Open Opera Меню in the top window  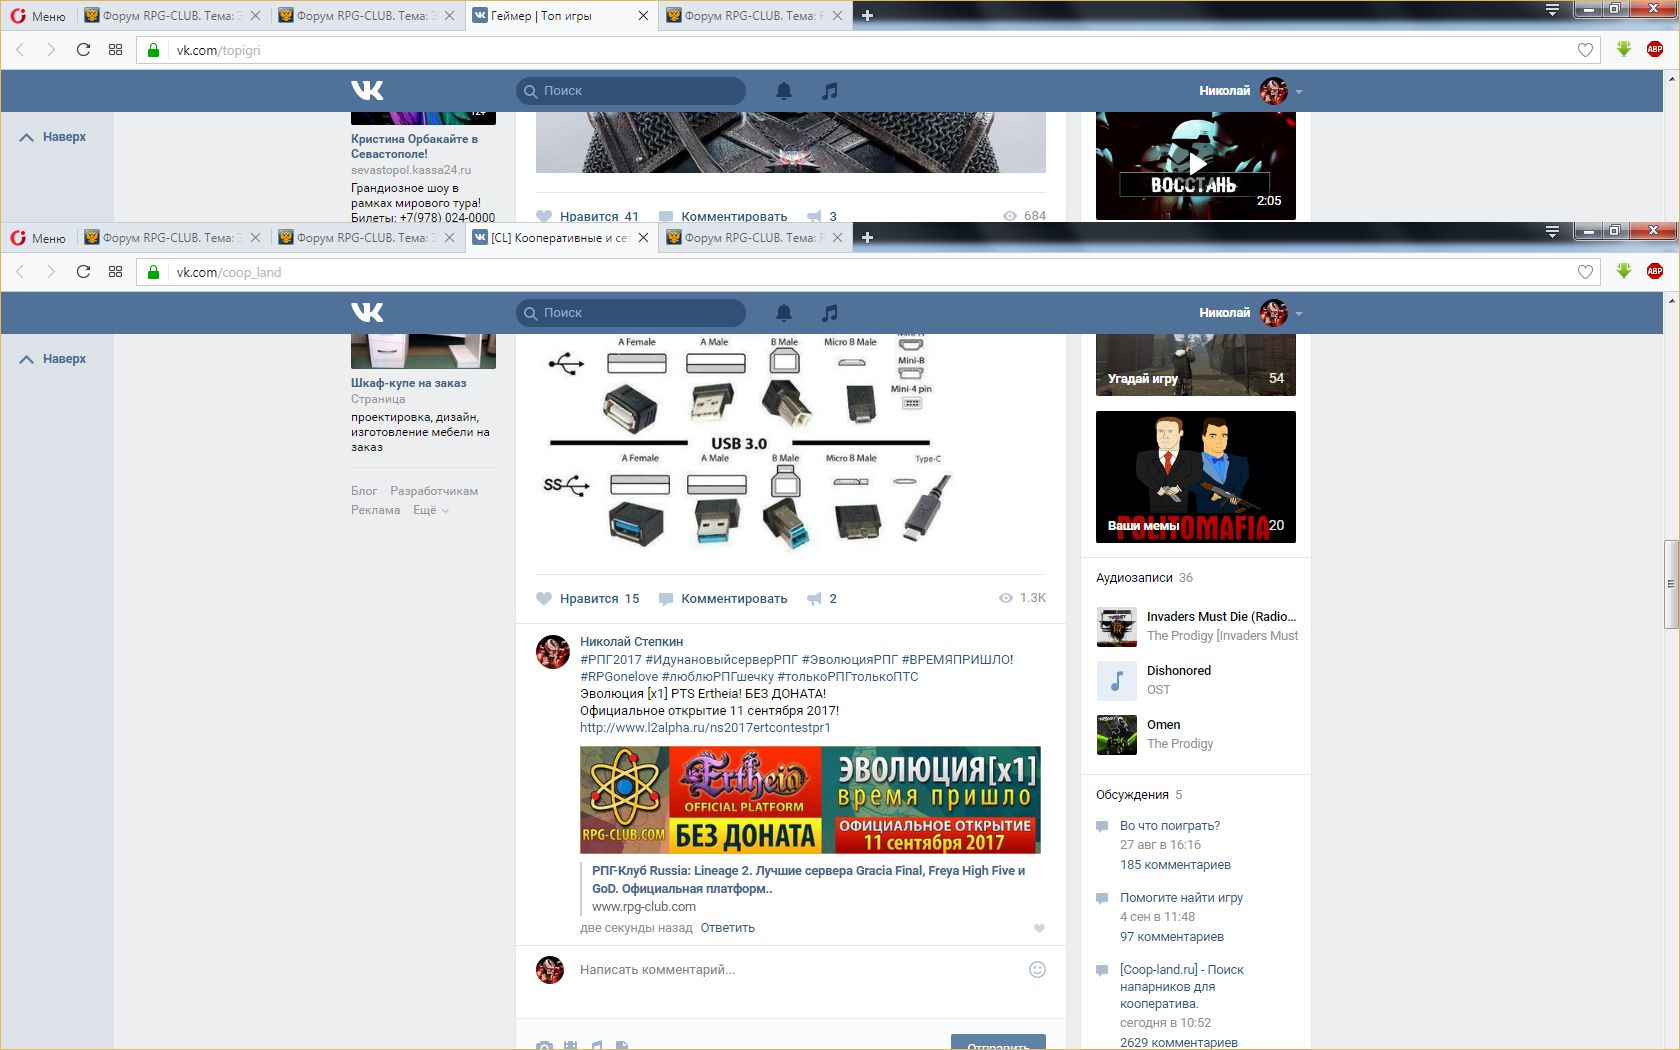(38, 15)
